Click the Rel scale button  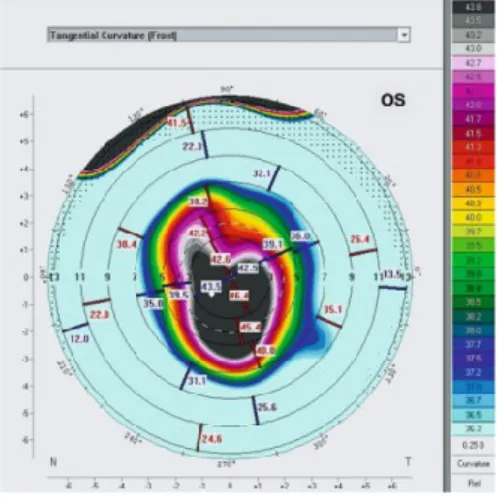tap(473, 483)
